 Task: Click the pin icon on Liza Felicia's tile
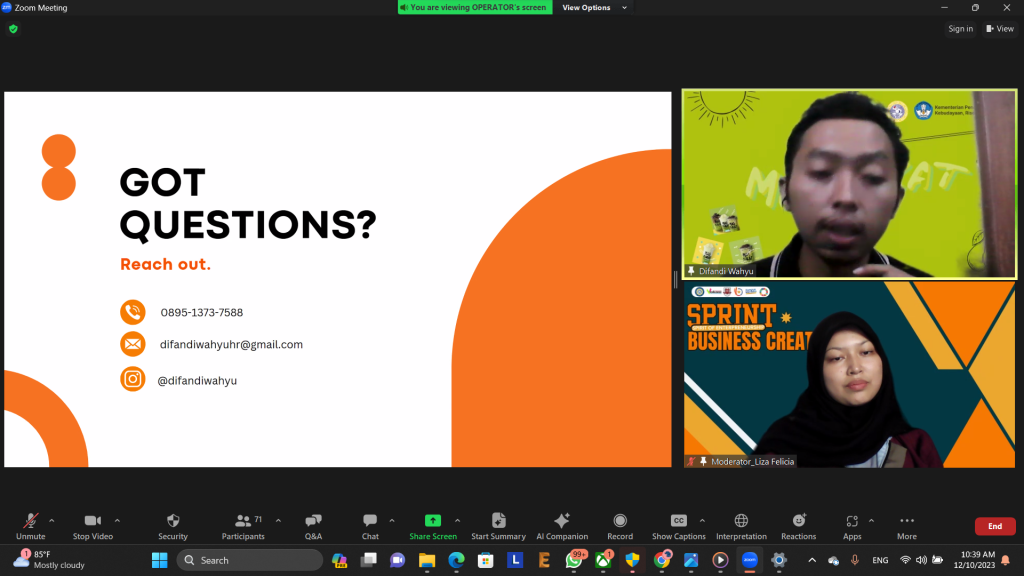coord(703,462)
